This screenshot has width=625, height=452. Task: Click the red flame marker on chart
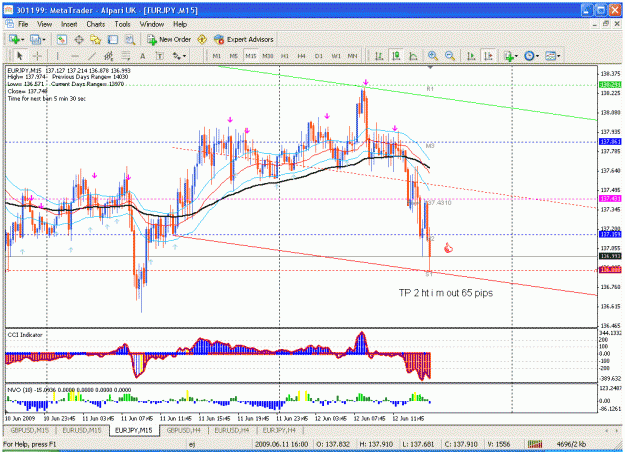click(x=448, y=248)
